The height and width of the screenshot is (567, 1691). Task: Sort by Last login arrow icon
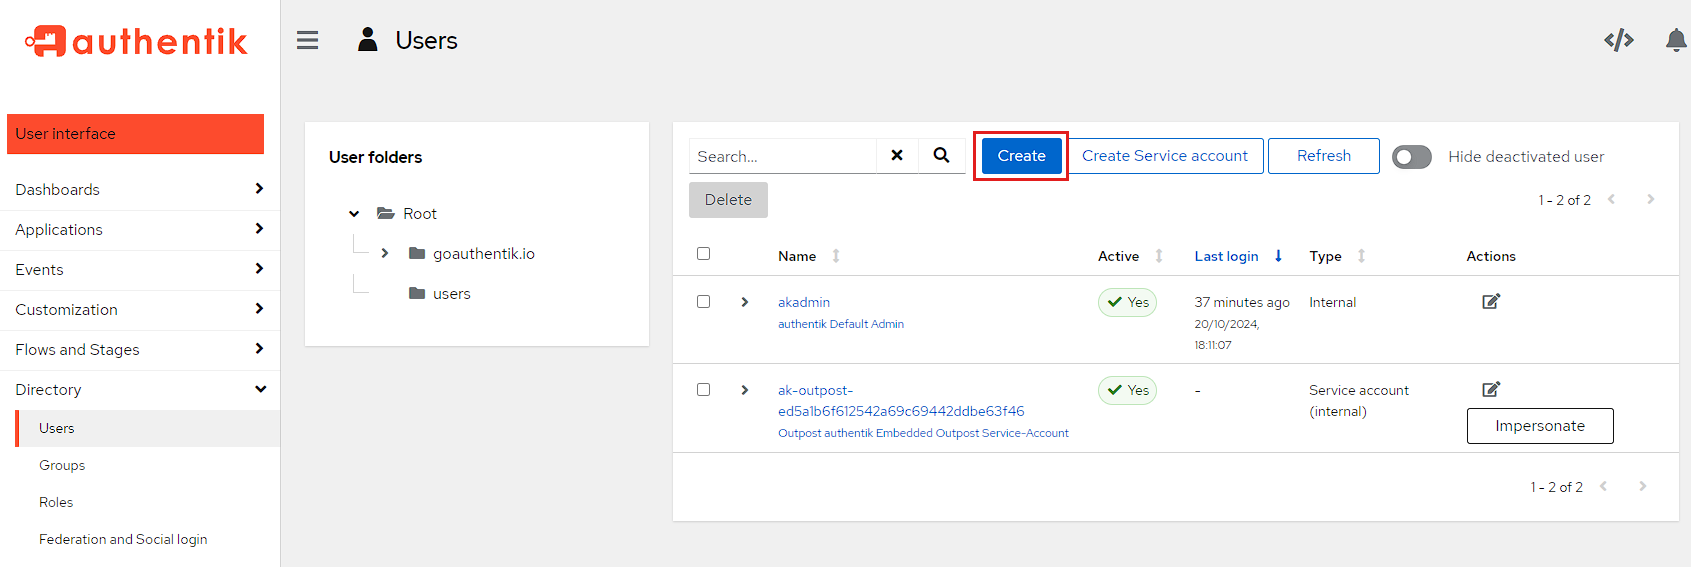[1278, 256]
